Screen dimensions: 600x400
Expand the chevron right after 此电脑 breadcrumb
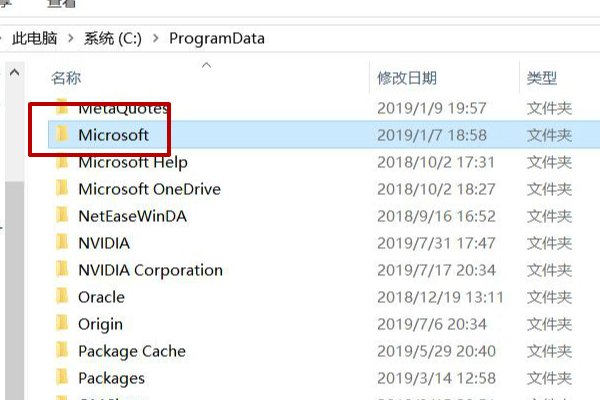(72, 39)
